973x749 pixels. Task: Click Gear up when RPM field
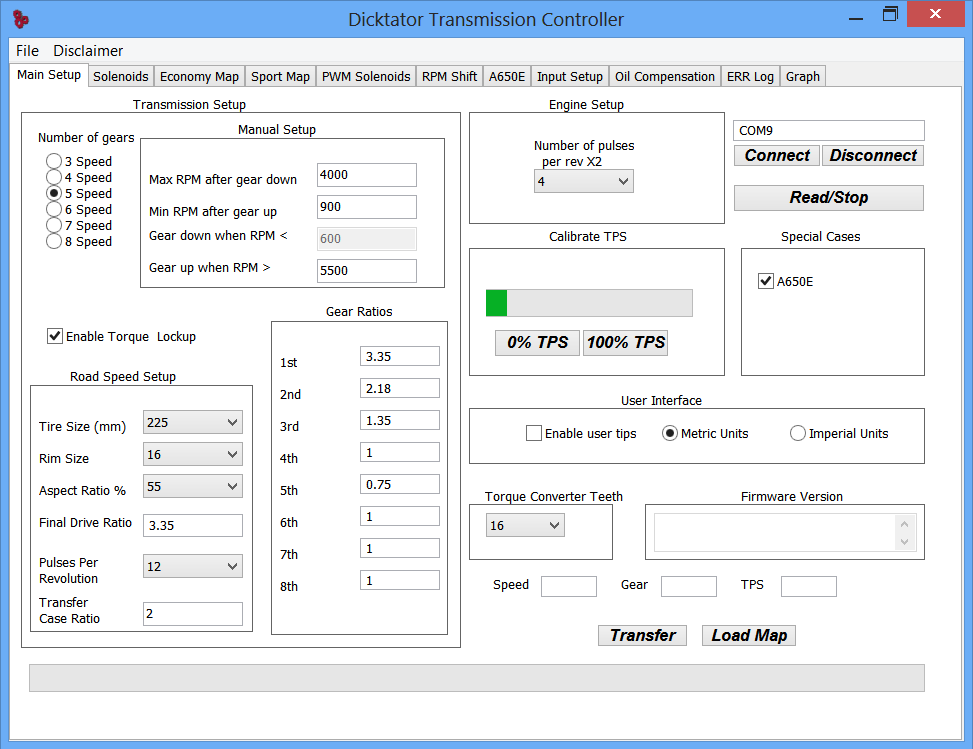[x=367, y=271]
